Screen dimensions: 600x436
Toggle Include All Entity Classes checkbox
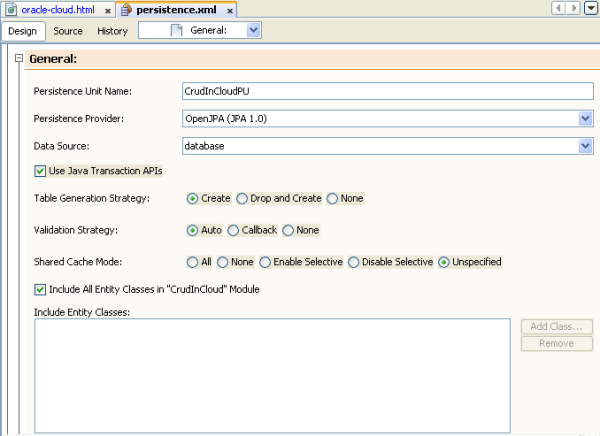[x=40, y=290]
